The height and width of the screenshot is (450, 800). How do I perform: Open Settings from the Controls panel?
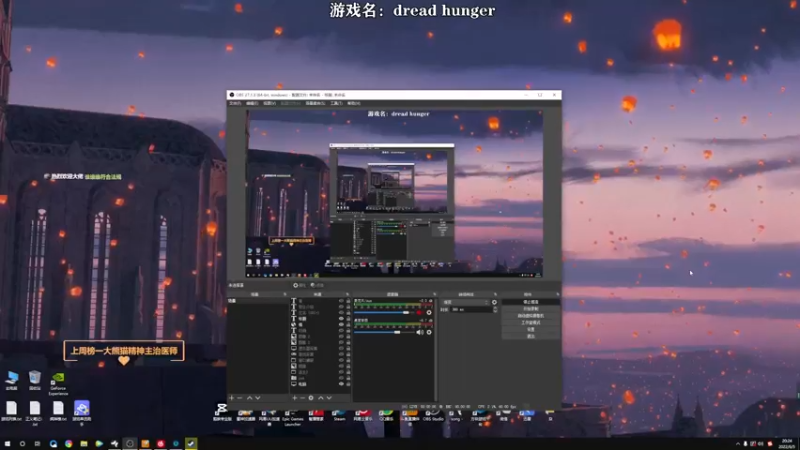point(531,330)
